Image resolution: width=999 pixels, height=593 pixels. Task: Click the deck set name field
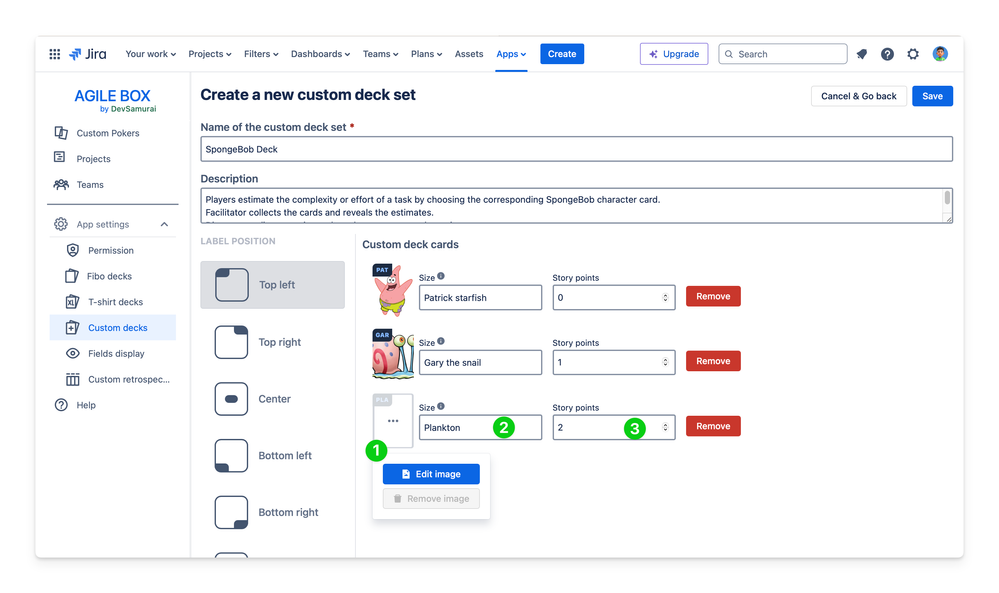tap(577, 149)
